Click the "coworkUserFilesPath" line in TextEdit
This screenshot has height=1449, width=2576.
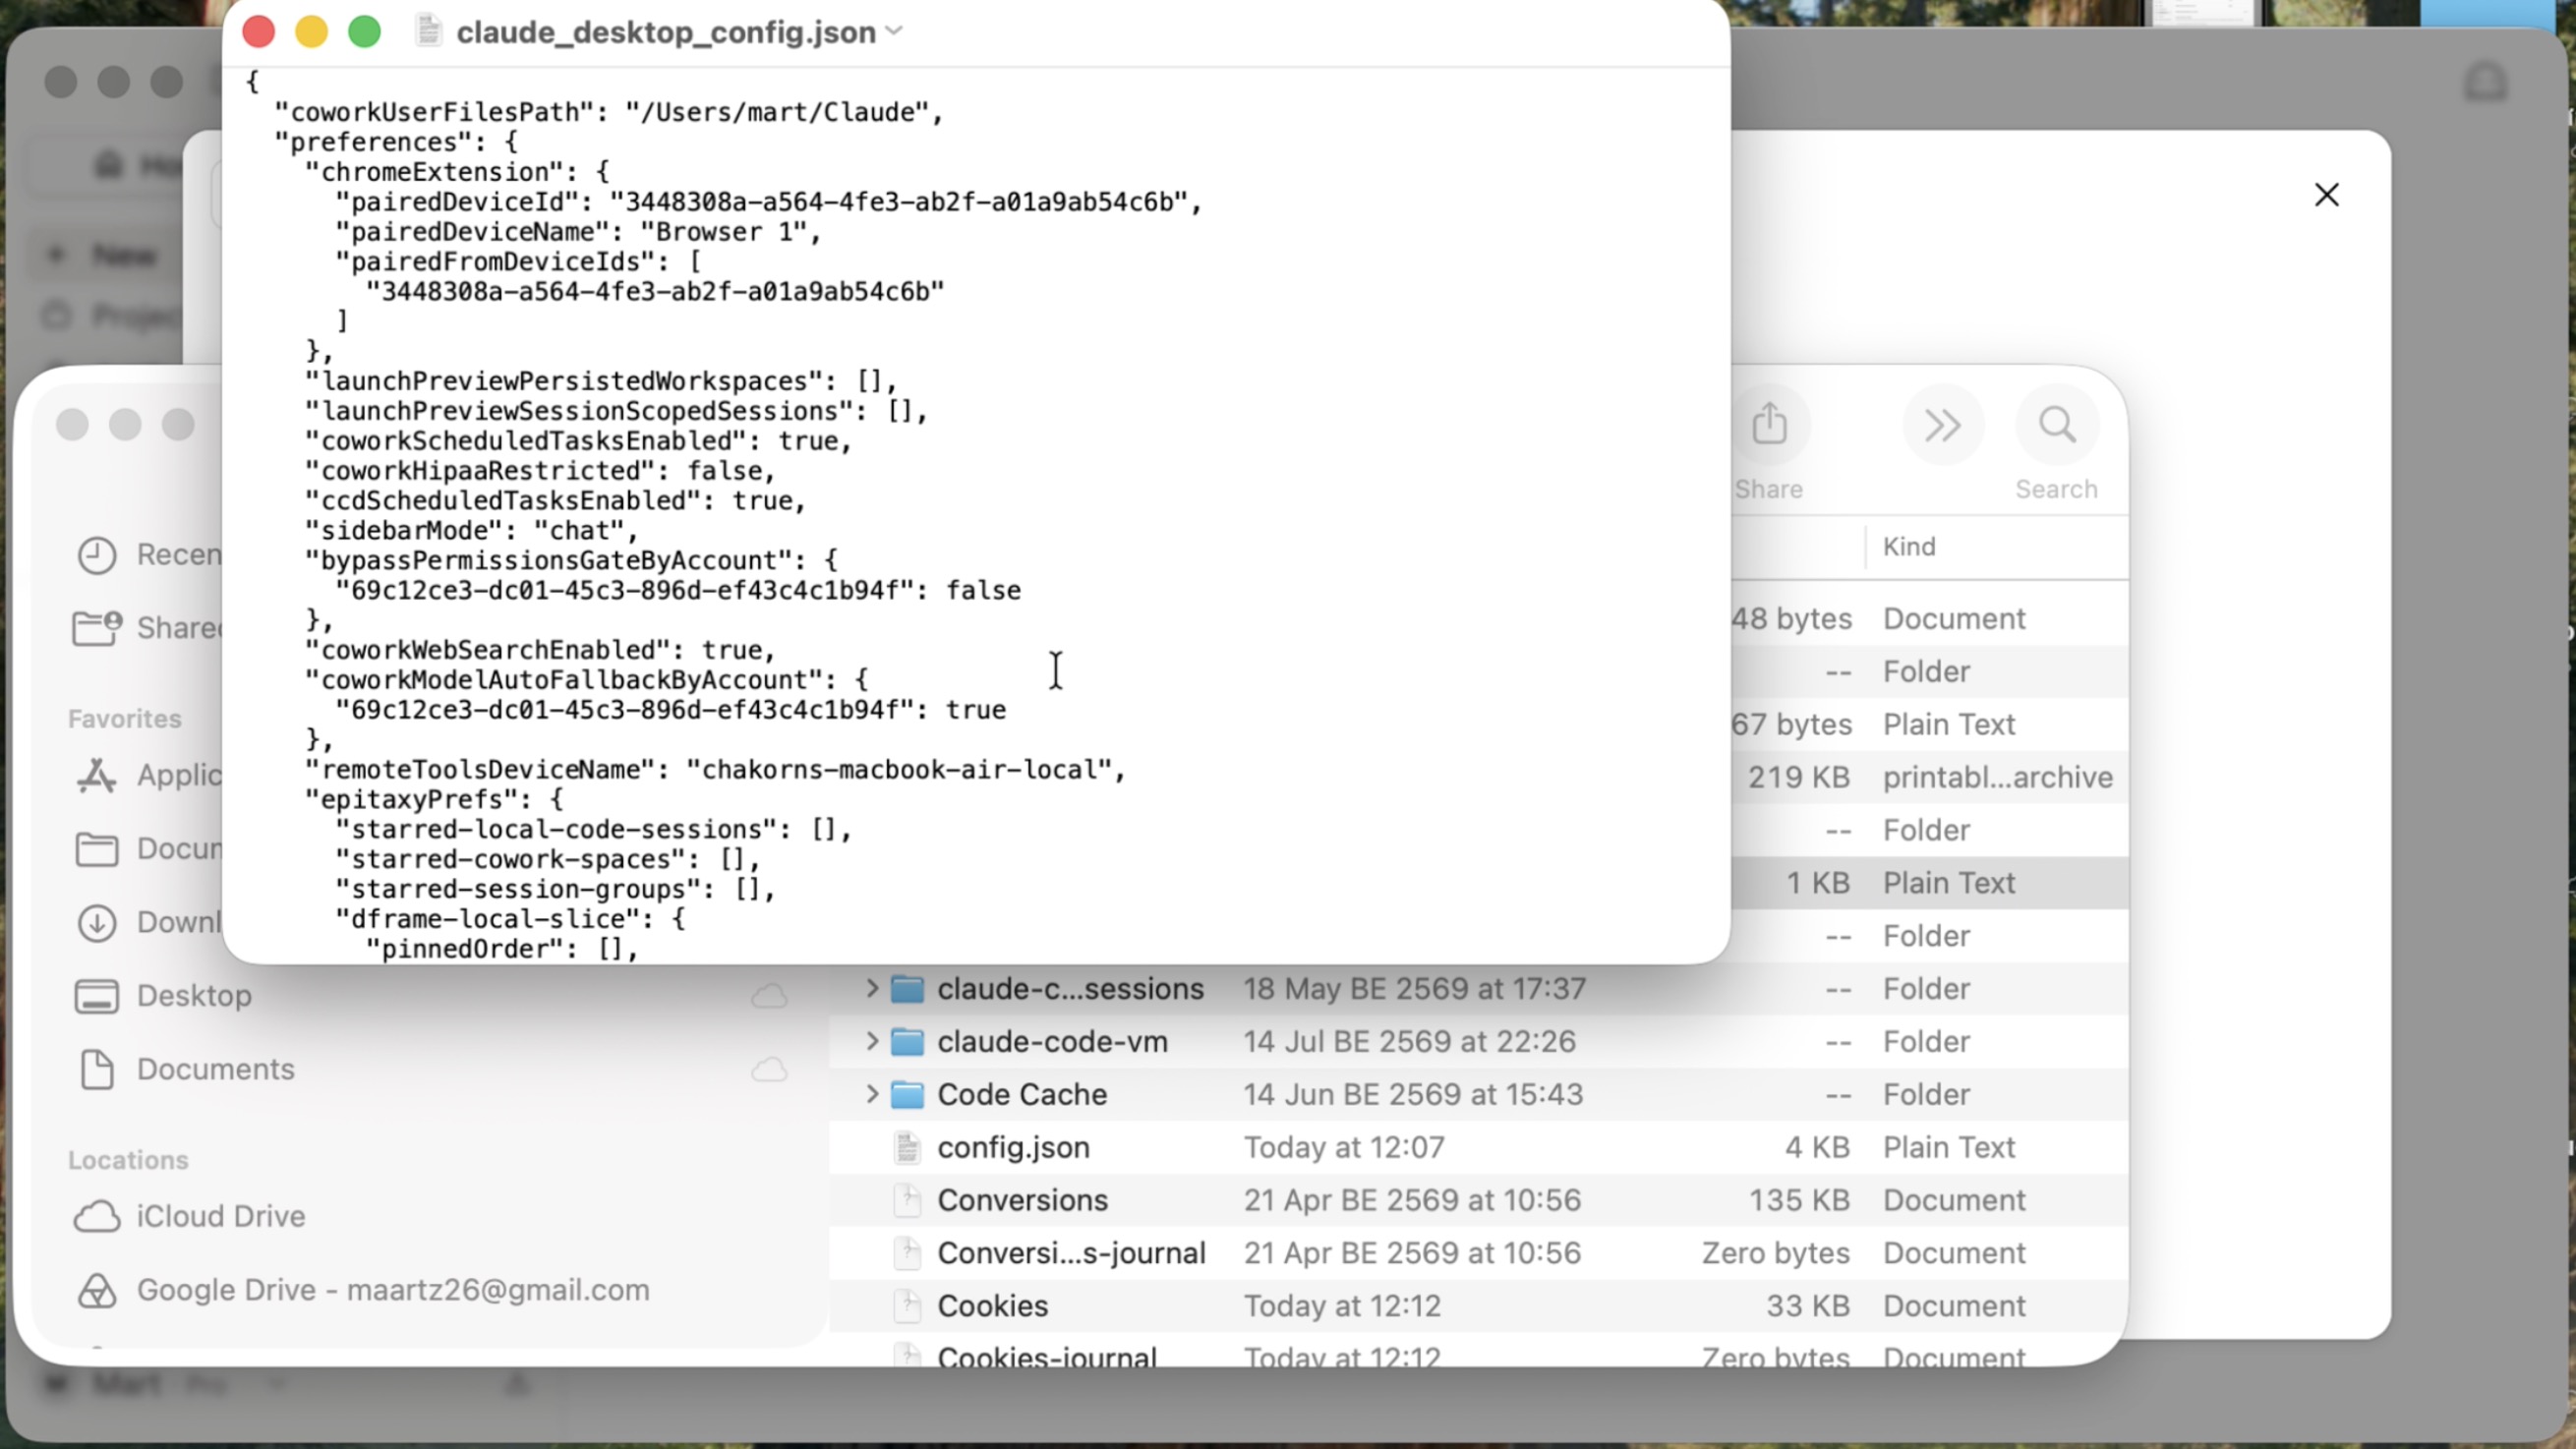point(608,112)
